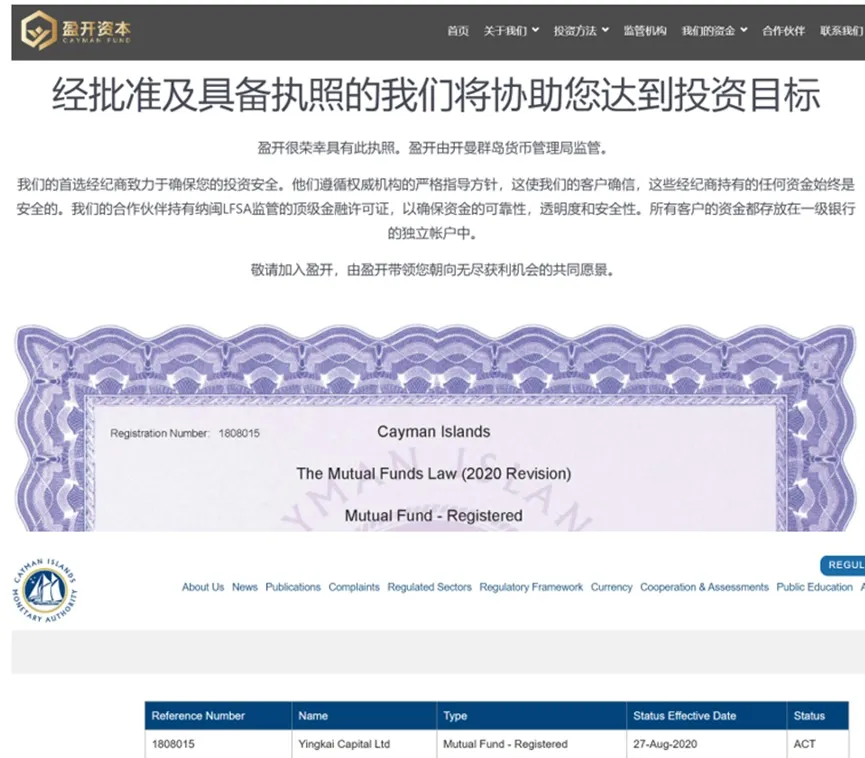Image resolution: width=865 pixels, height=758 pixels.
Task: Click the About Us link
Action: tap(203, 587)
